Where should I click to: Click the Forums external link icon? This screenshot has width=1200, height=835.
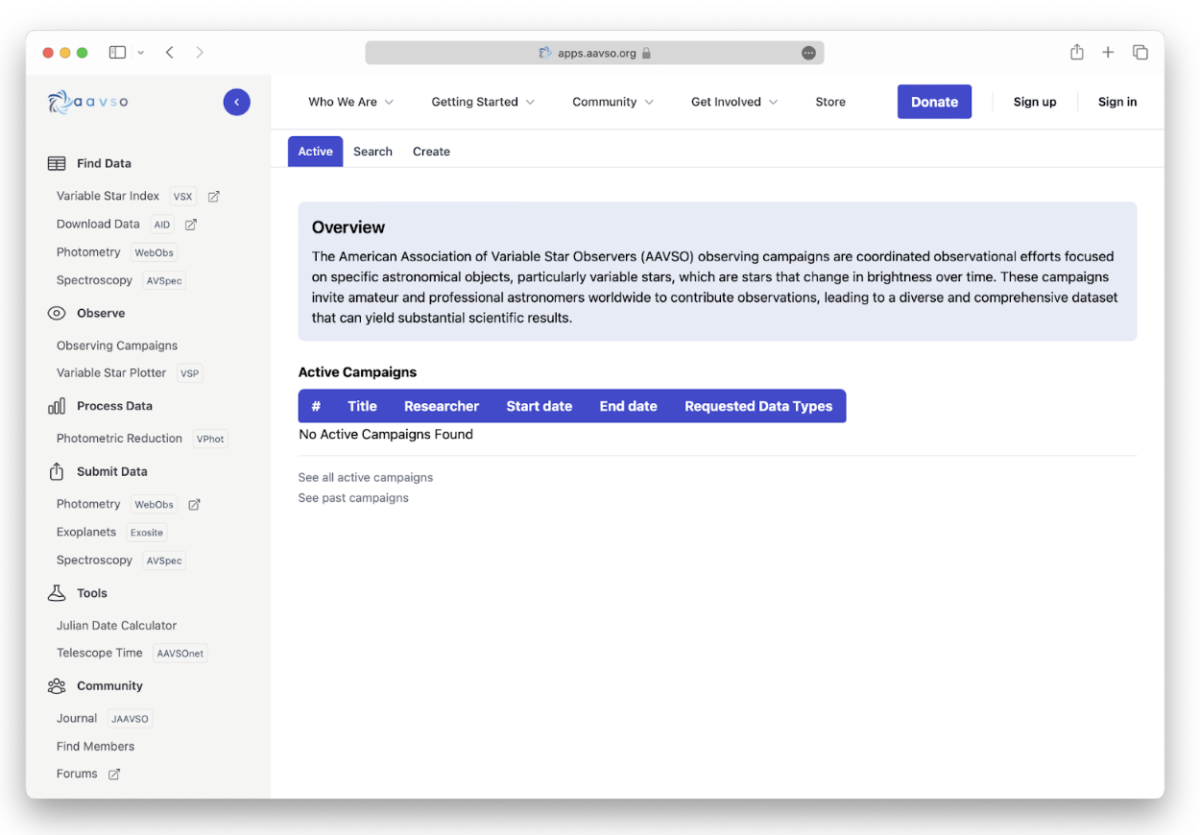[x=114, y=774]
